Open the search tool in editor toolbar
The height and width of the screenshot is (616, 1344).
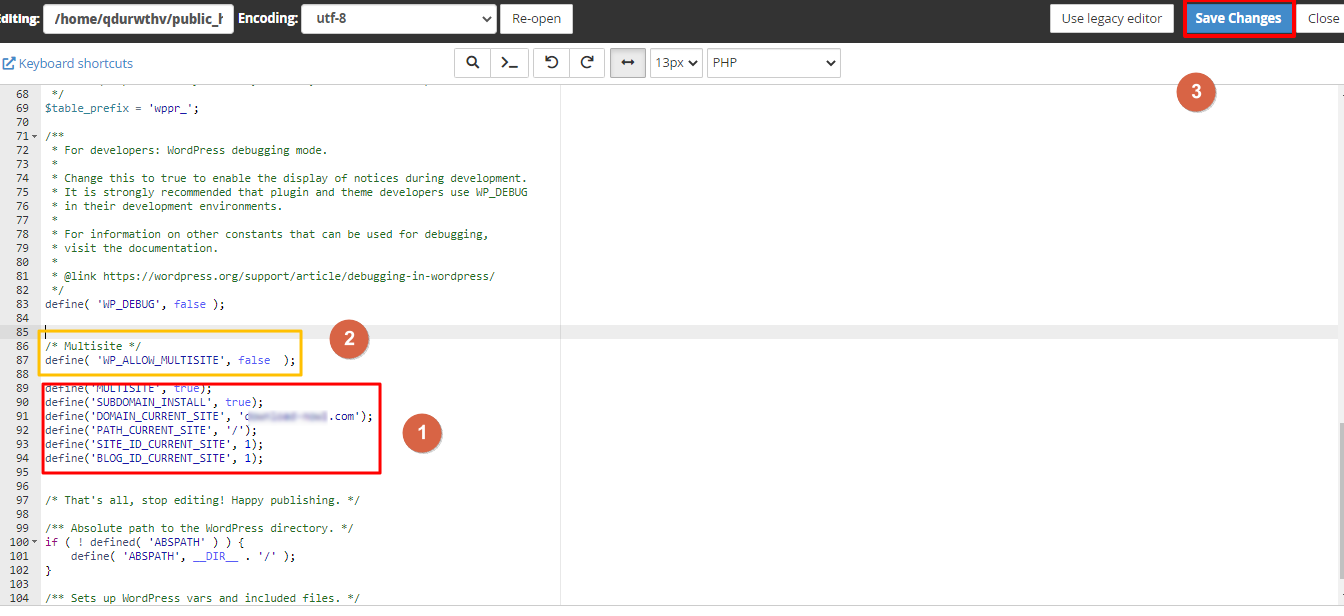click(x=472, y=62)
